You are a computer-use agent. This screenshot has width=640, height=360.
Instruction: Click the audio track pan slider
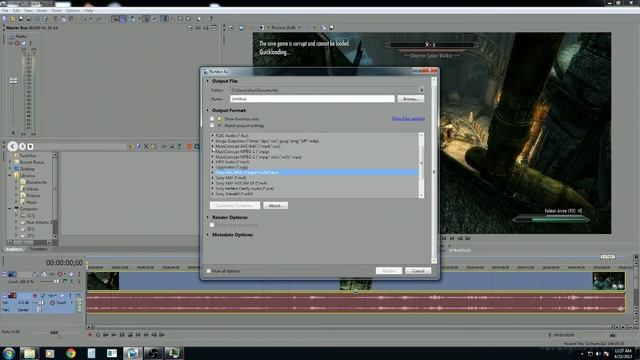39,310
